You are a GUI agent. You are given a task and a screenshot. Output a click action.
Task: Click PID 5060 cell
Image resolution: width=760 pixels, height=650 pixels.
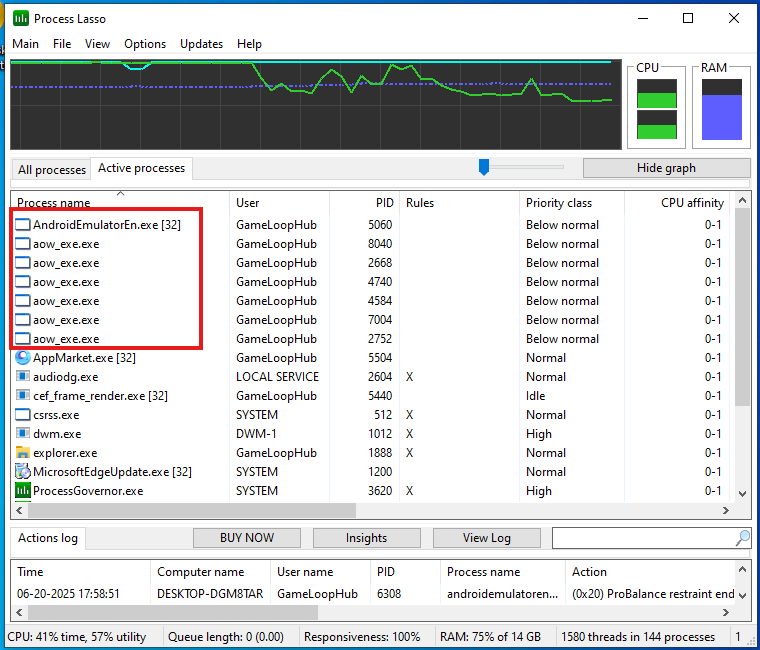click(380, 225)
